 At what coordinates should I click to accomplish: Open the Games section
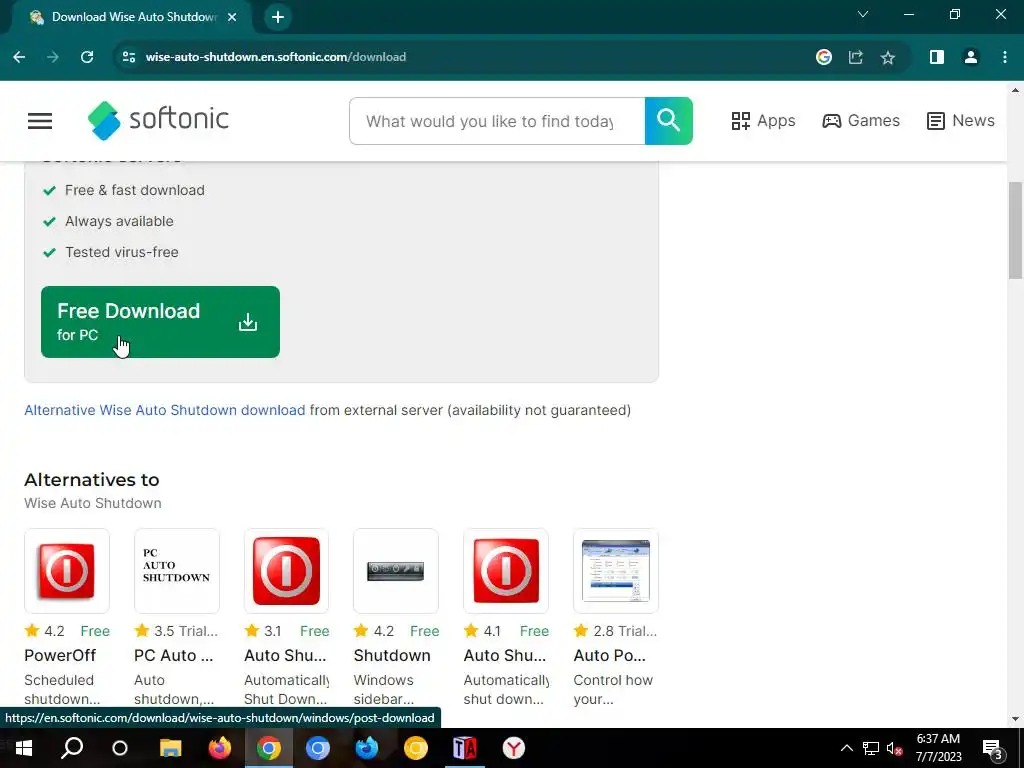861,121
